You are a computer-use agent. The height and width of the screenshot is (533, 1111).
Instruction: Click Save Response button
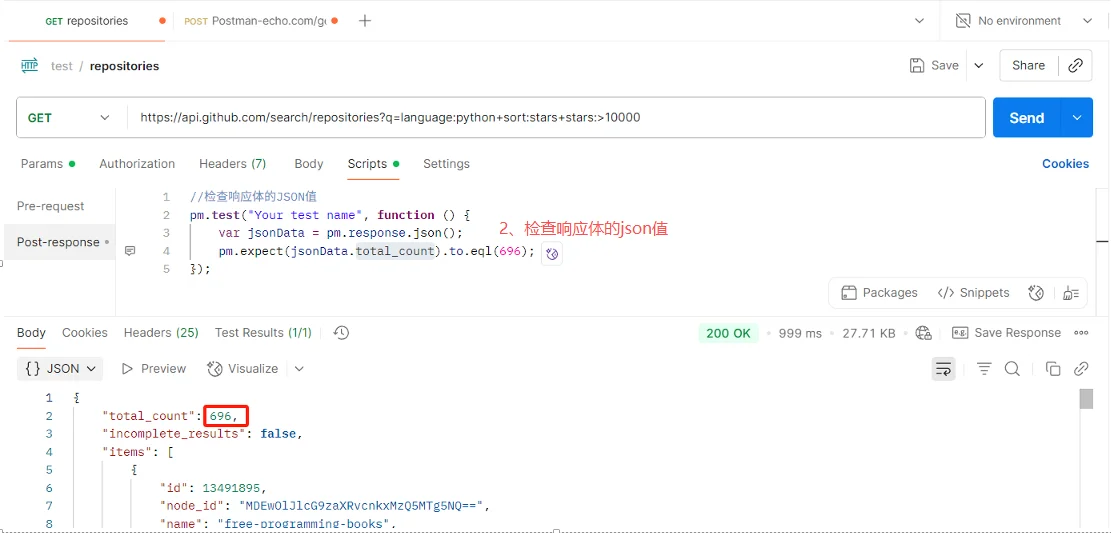coord(1006,332)
